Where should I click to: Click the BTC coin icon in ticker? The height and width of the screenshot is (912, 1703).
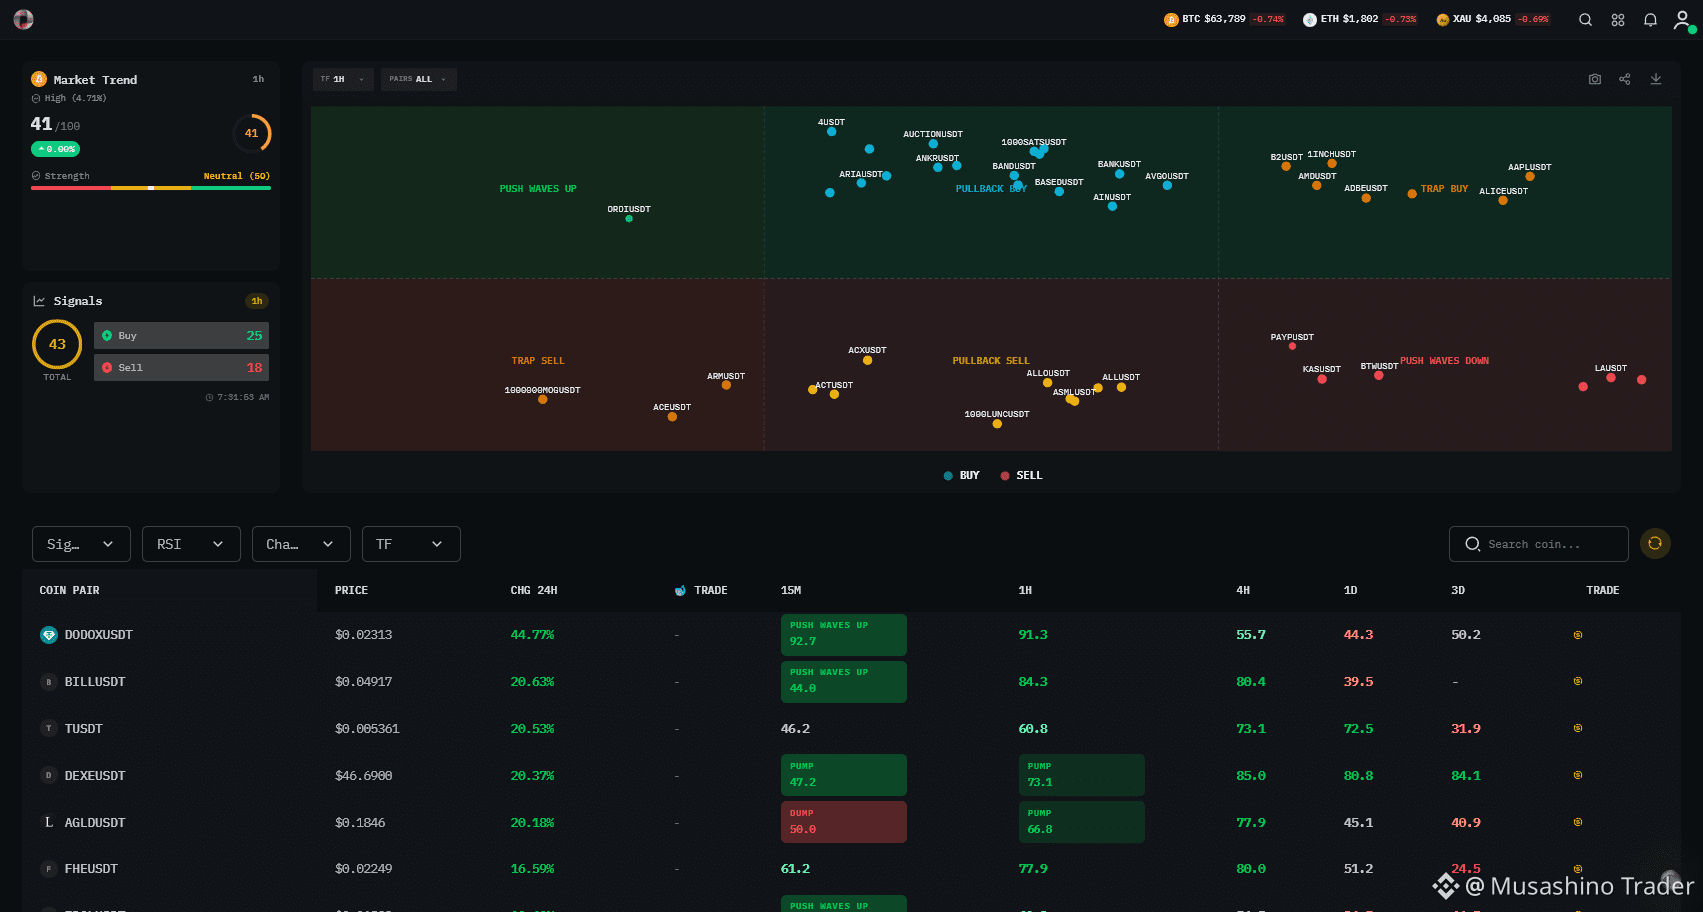point(1171,20)
